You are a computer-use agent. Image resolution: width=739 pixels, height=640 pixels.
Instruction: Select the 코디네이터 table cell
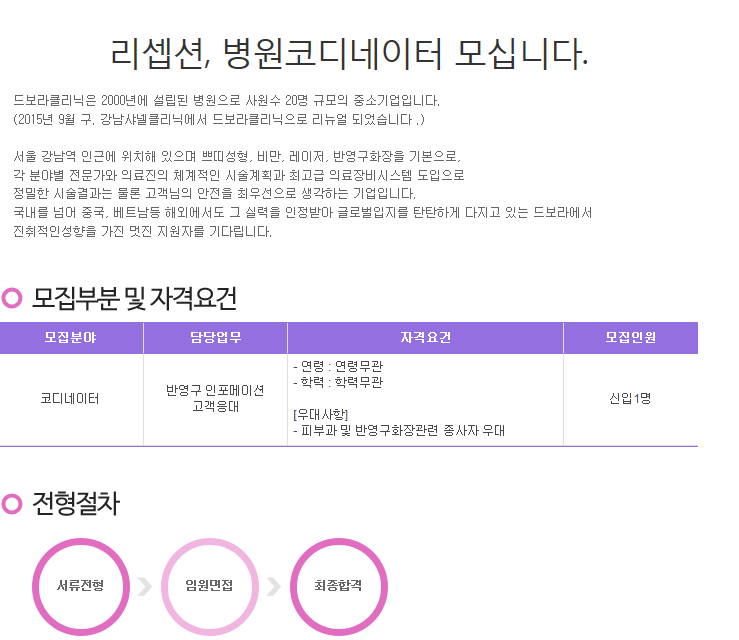[70, 399]
